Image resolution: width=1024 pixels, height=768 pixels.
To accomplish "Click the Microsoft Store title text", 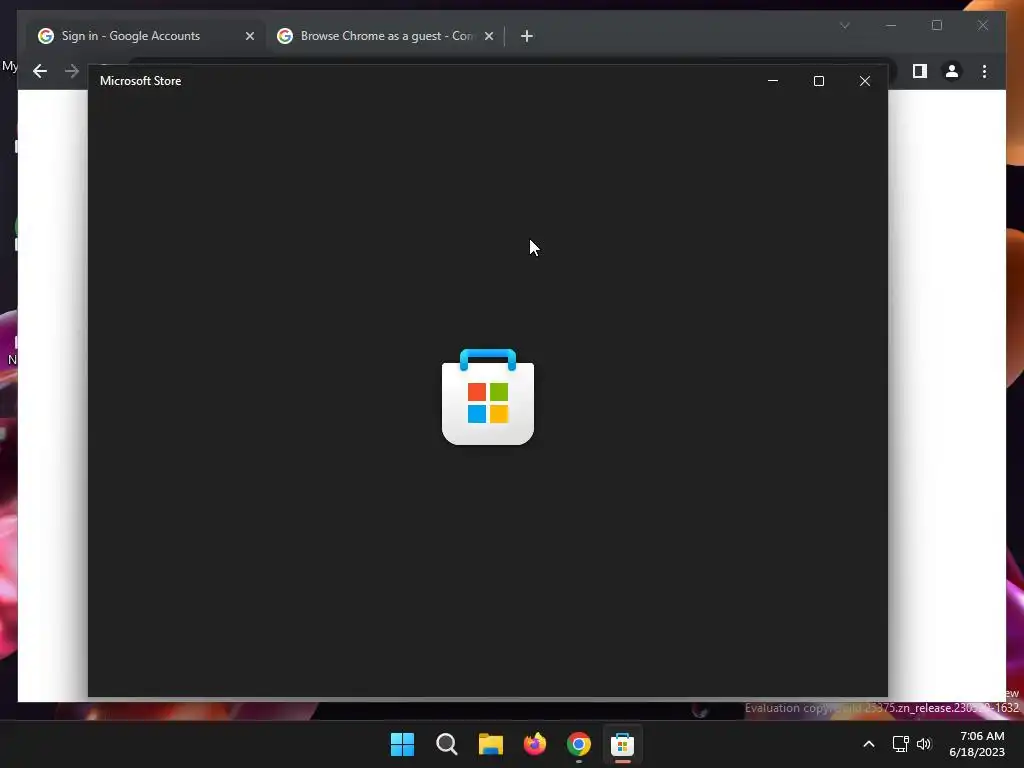I will coord(140,81).
